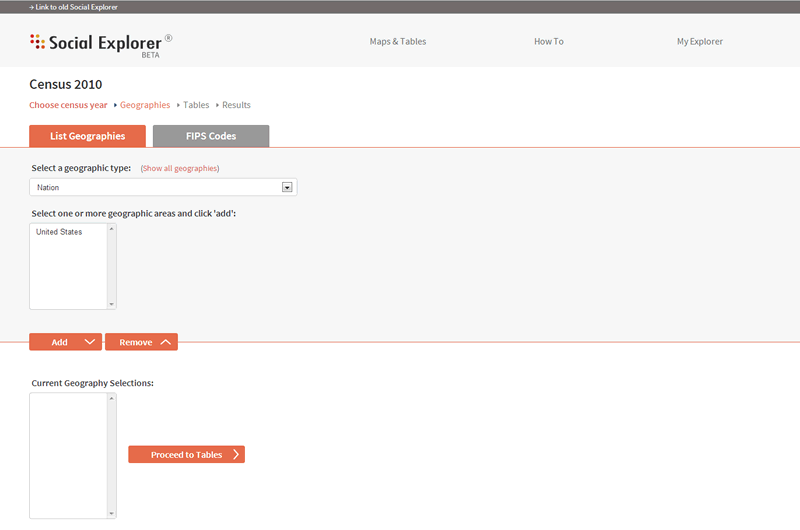Click the Current Geography Selections scroll up arrow
The image size is (800, 530).
click(x=111, y=398)
